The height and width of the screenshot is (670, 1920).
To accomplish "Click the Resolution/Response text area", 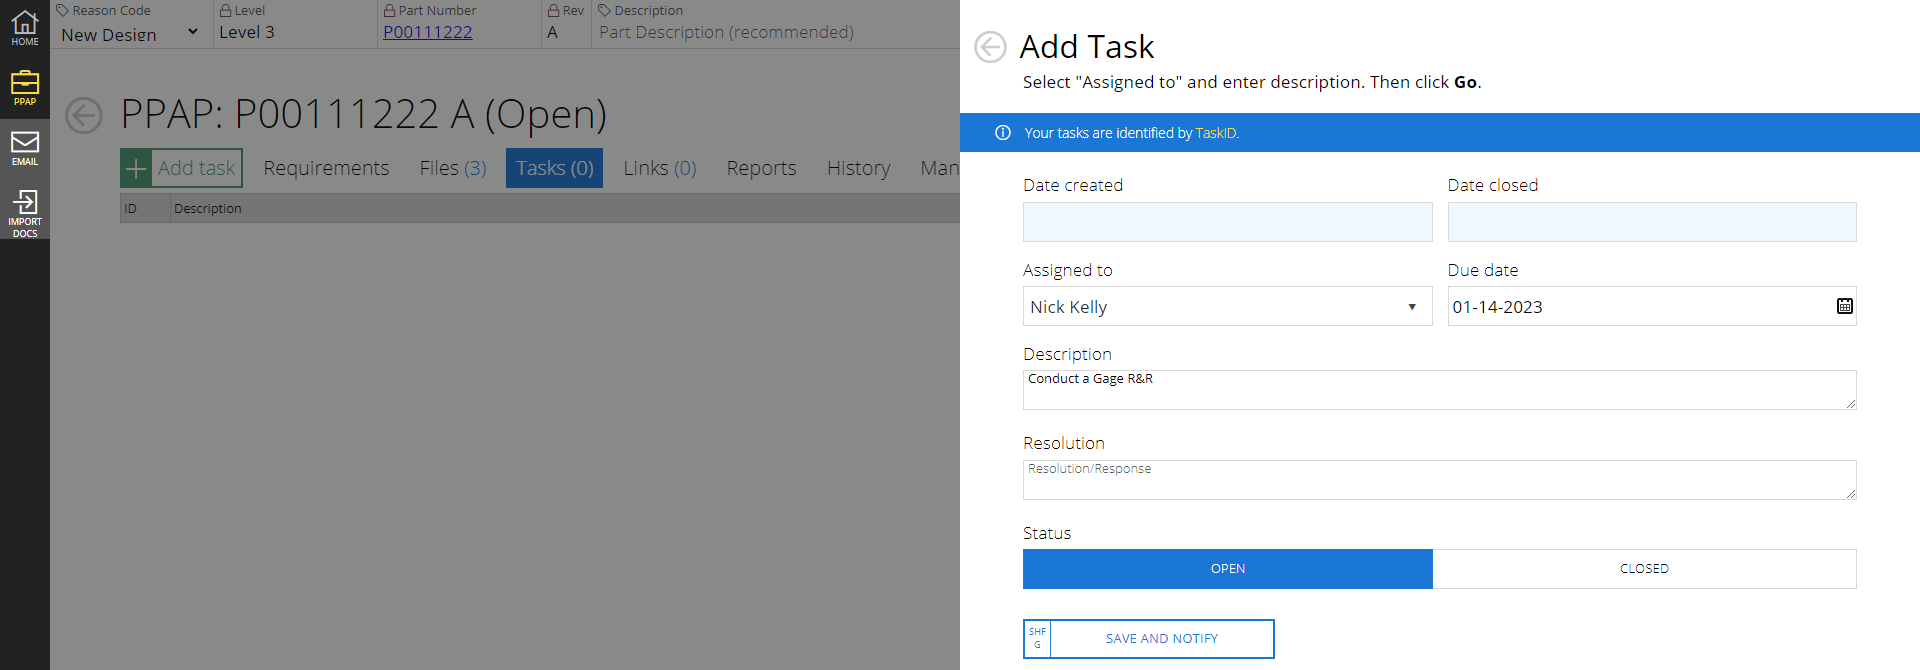I will click(x=1439, y=480).
